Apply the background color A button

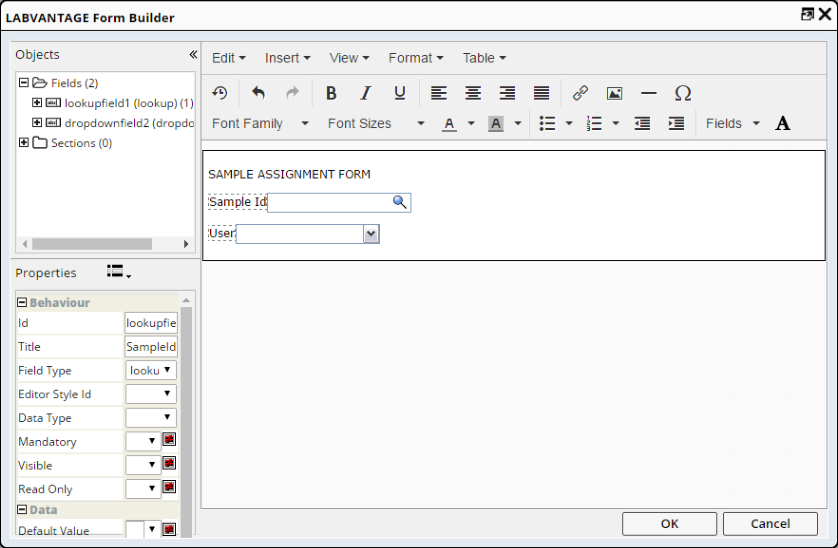coord(496,124)
